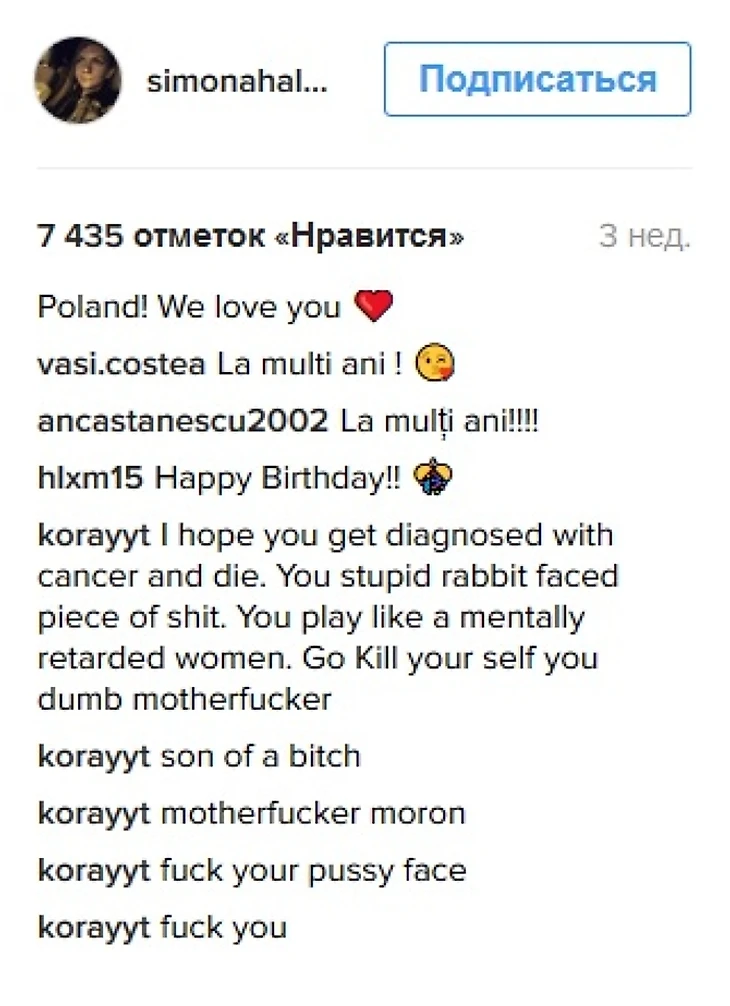Click vasi.costea's 'La multi ani !' comment text
Viewport: 730px width, 1006px height.
(310, 364)
